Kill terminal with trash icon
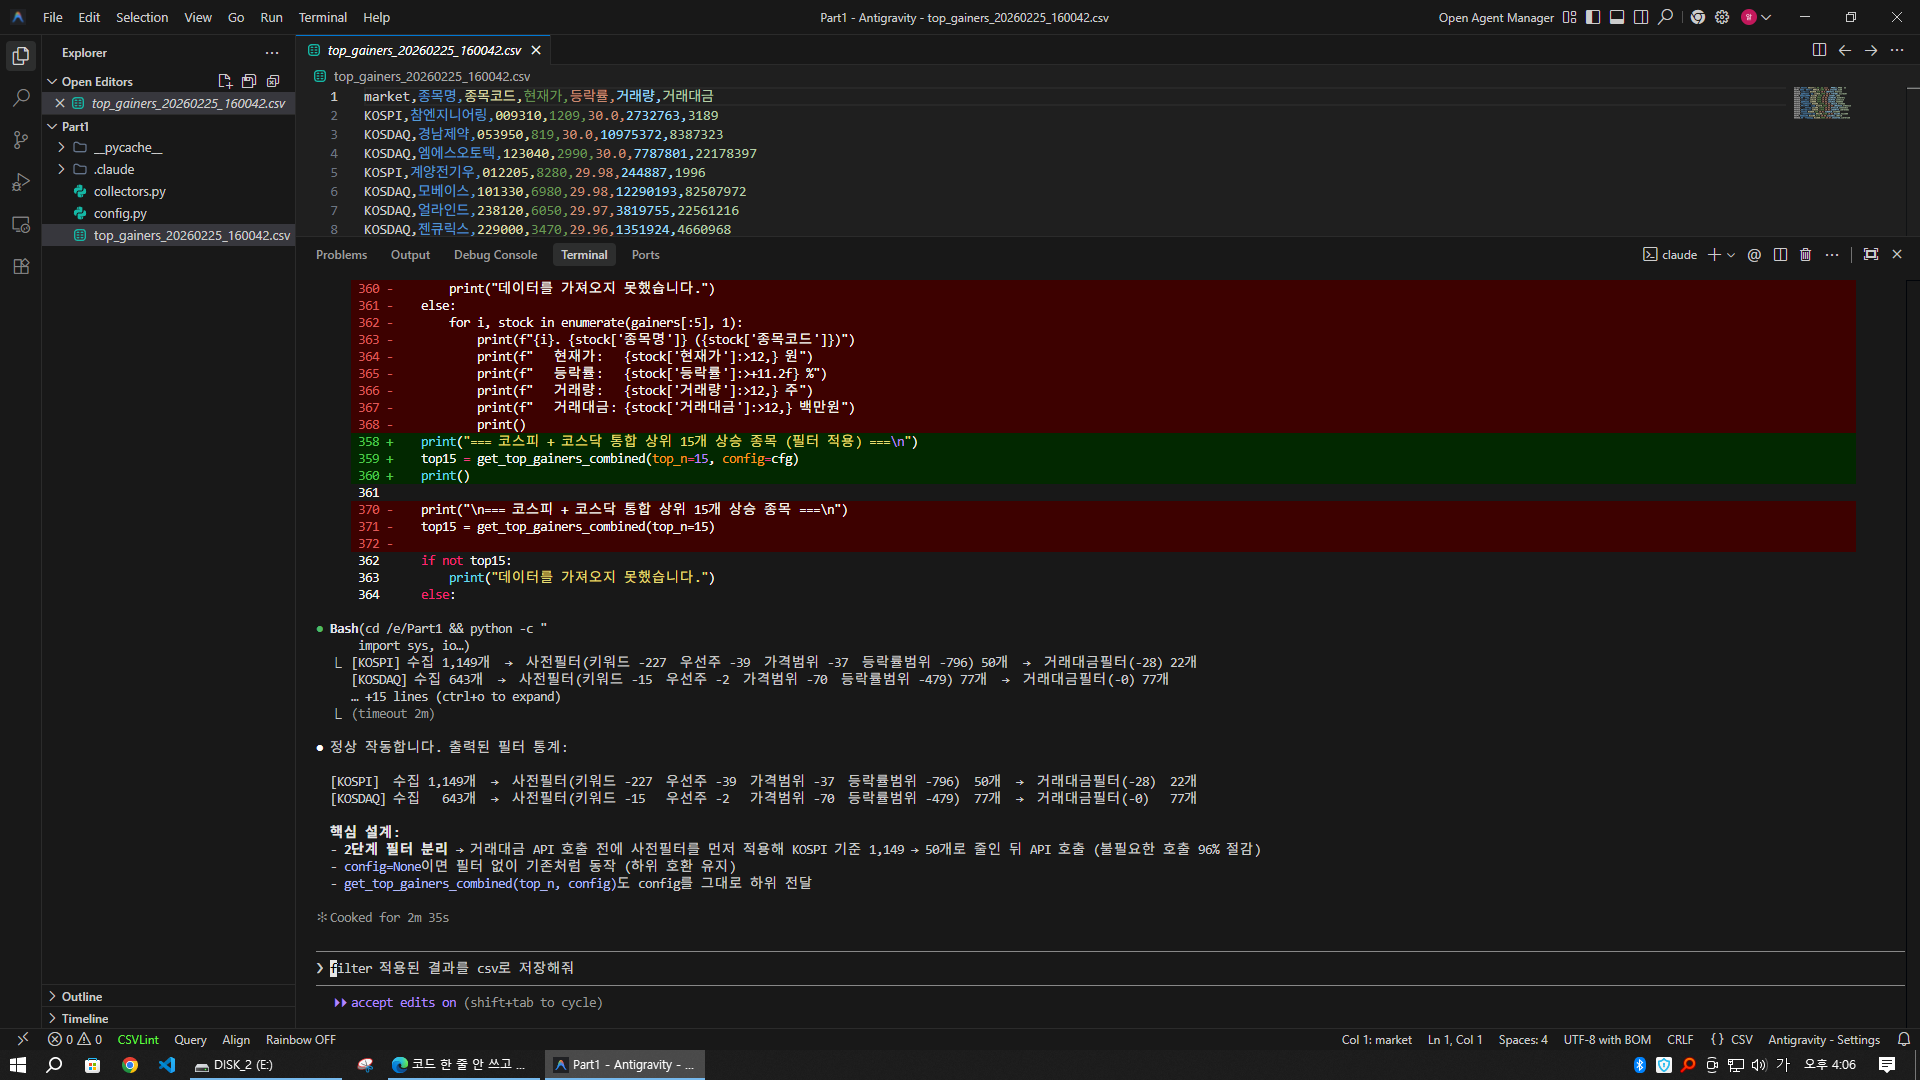Image resolution: width=1920 pixels, height=1080 pixels. coord(1805,255)
